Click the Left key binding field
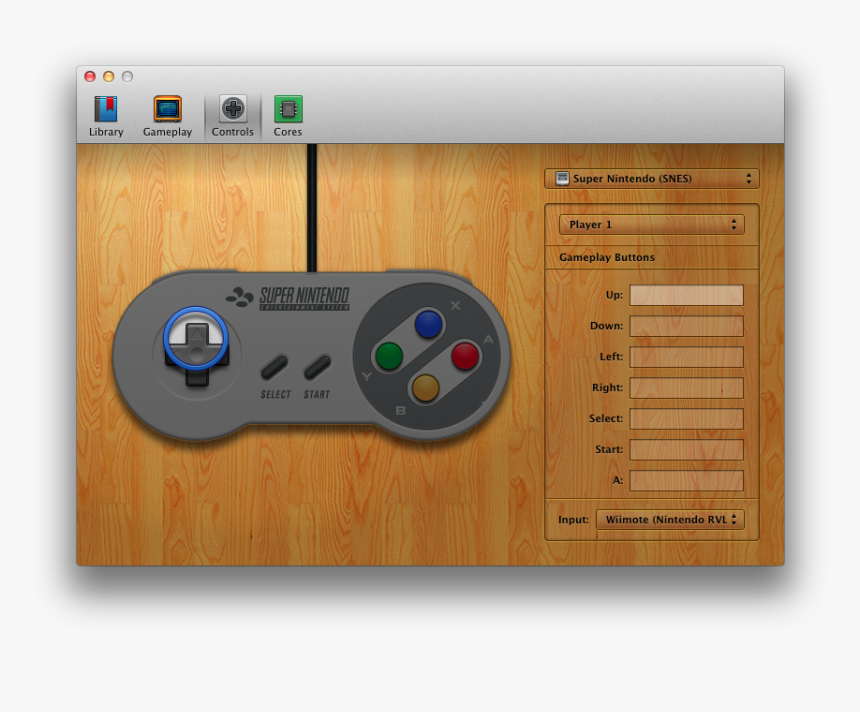Viewport: 860px width, 712px height. (x=686, y=357)
